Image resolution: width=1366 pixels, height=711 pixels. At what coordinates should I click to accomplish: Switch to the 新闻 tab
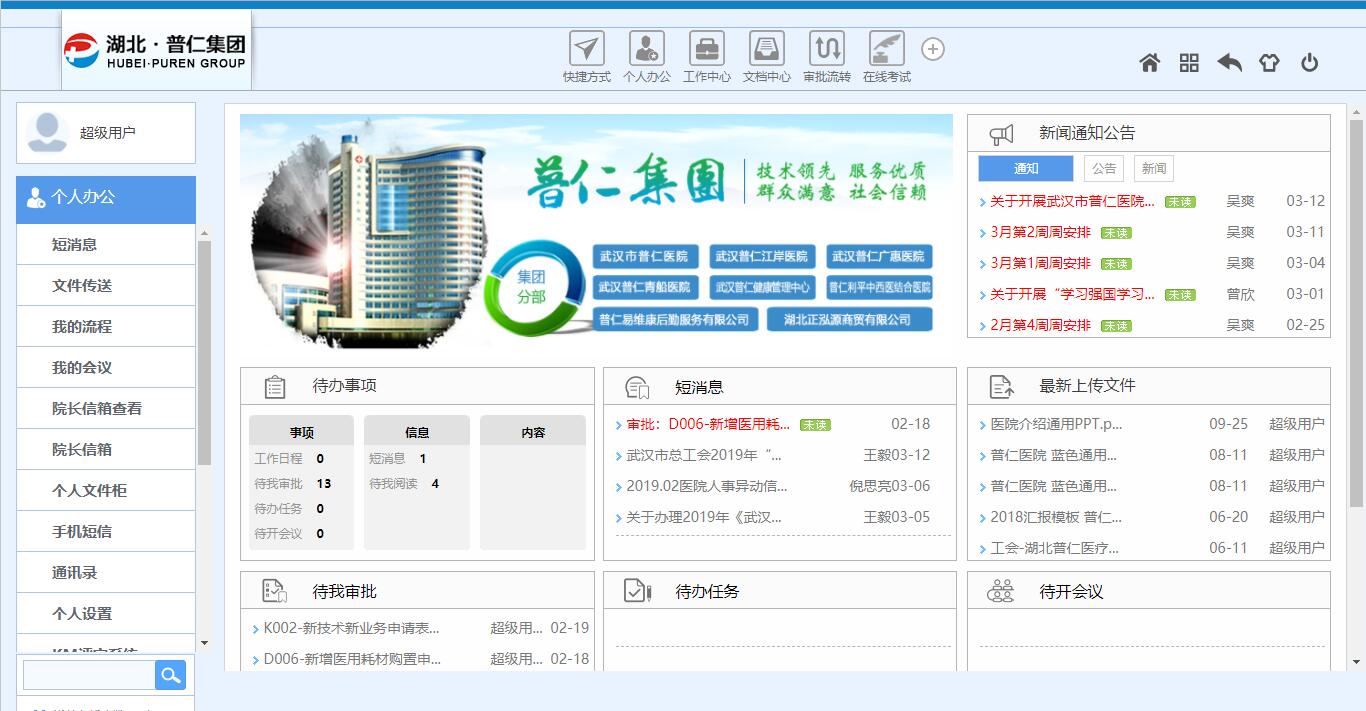(1151, 167)
